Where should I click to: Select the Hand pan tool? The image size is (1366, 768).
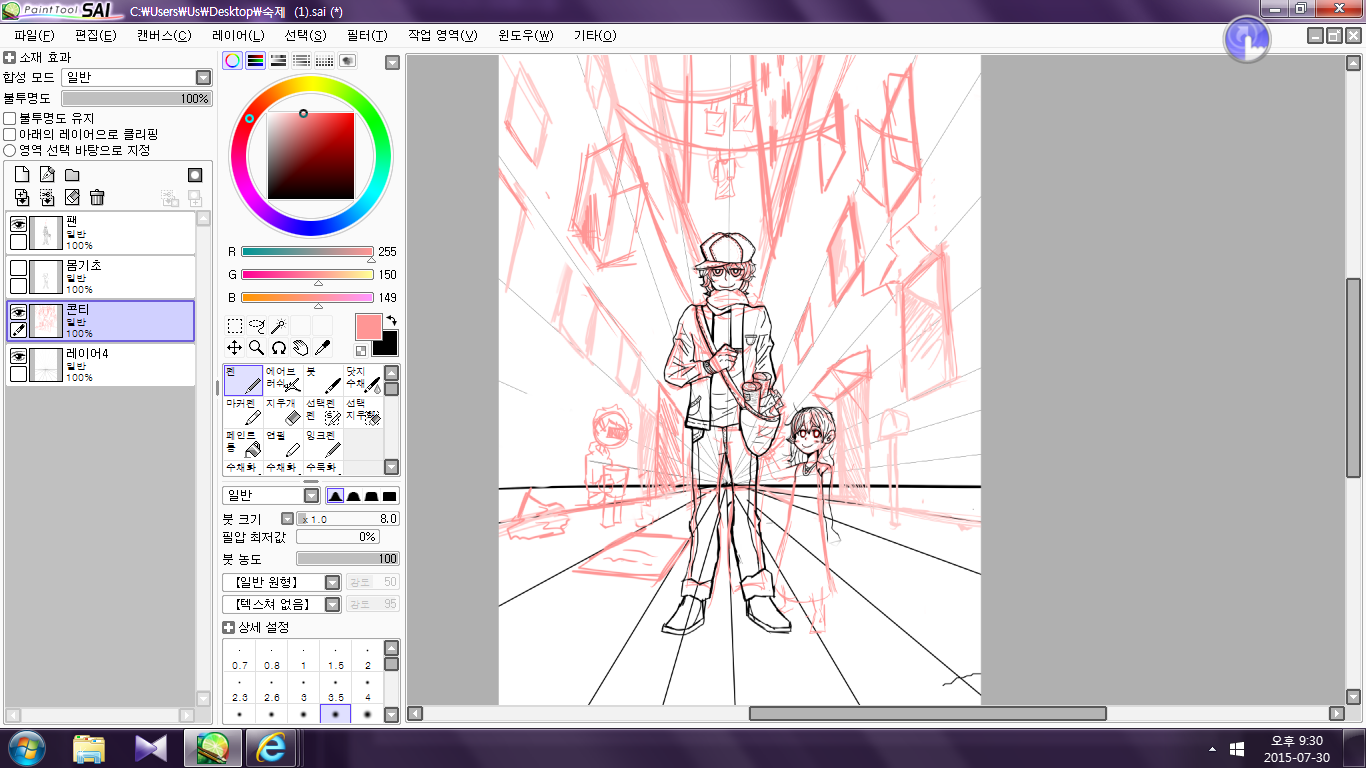(300, 347)
